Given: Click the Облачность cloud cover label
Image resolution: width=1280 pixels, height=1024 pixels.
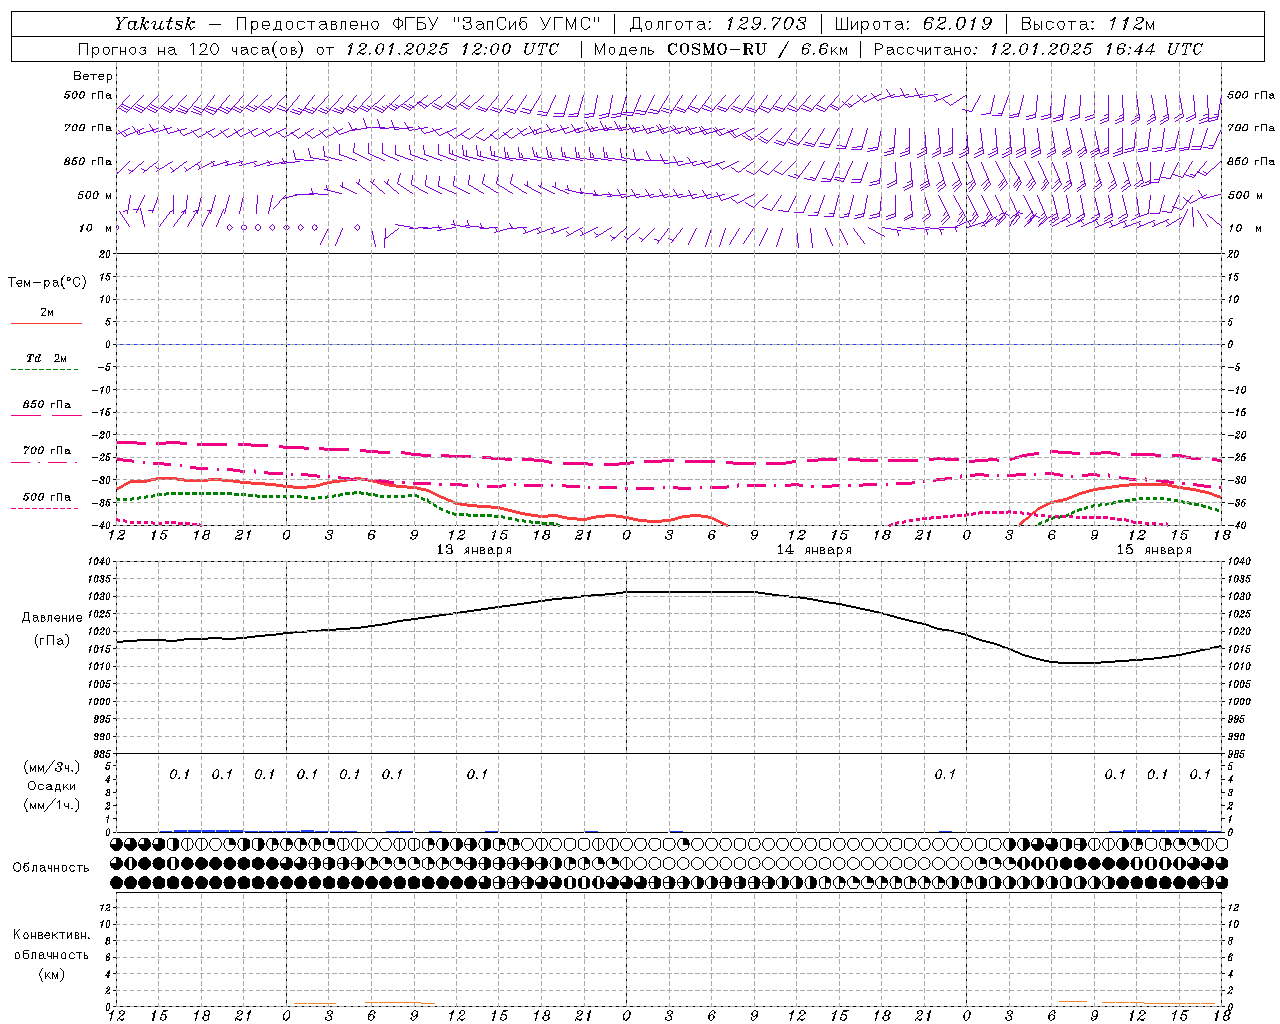Looking at the screenshot, I should (x=51, y=867).
